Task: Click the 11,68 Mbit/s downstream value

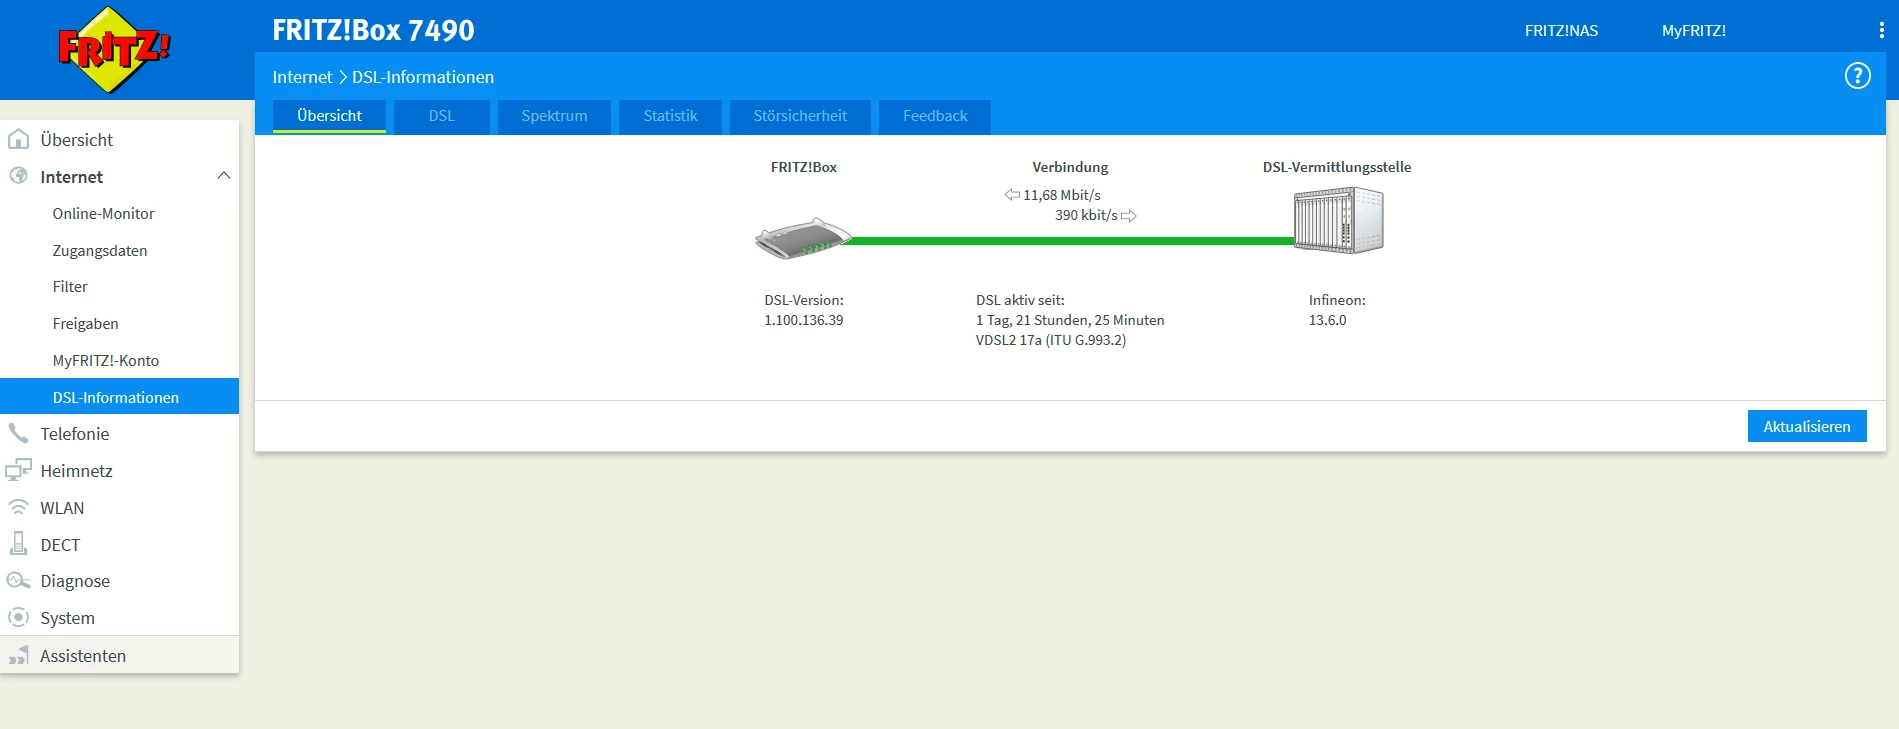Action: coord(1062,195)
